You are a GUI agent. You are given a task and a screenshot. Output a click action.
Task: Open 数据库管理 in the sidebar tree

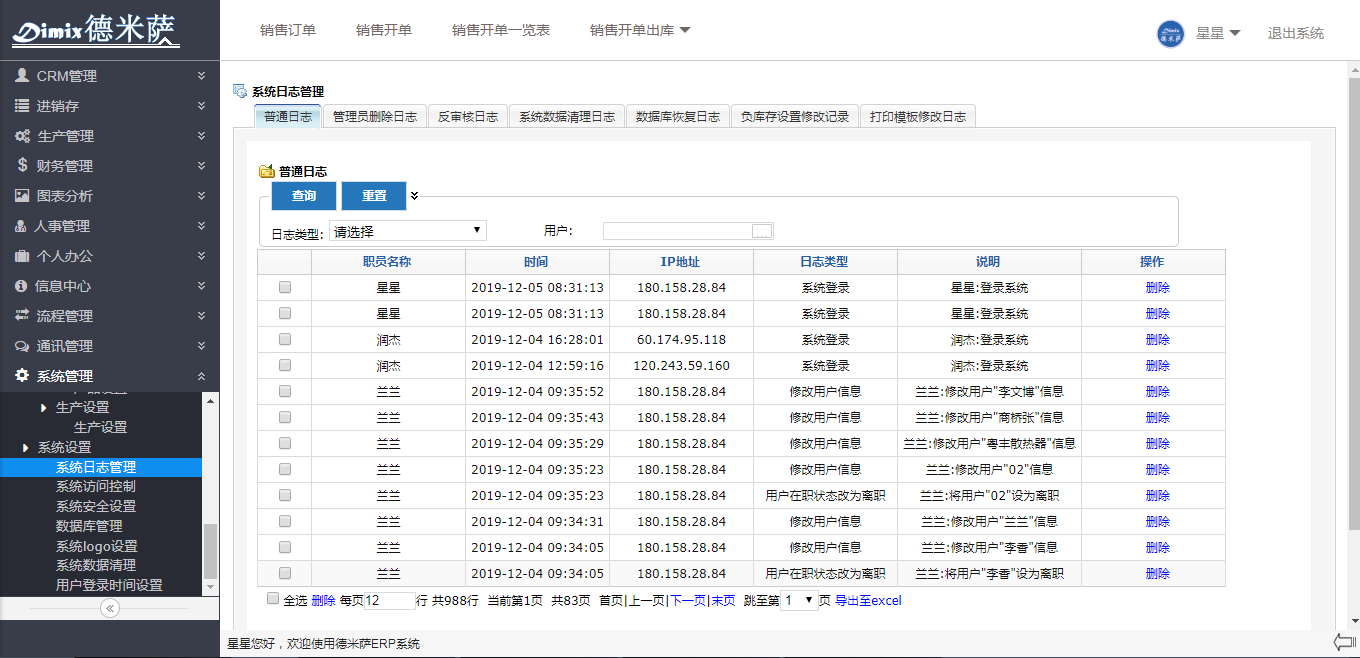[x=89, y=526]
